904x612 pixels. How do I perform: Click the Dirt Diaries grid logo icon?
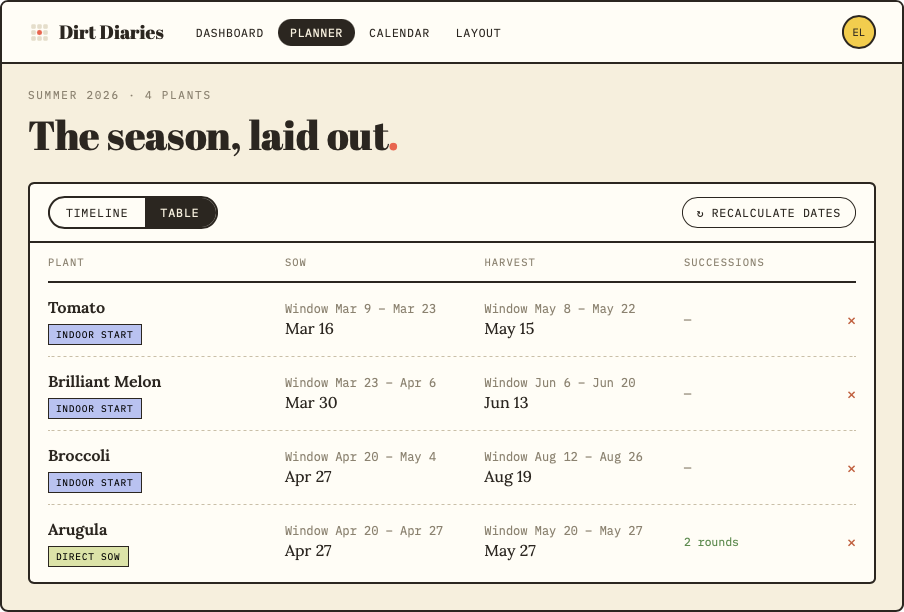(x=39, y=32)
